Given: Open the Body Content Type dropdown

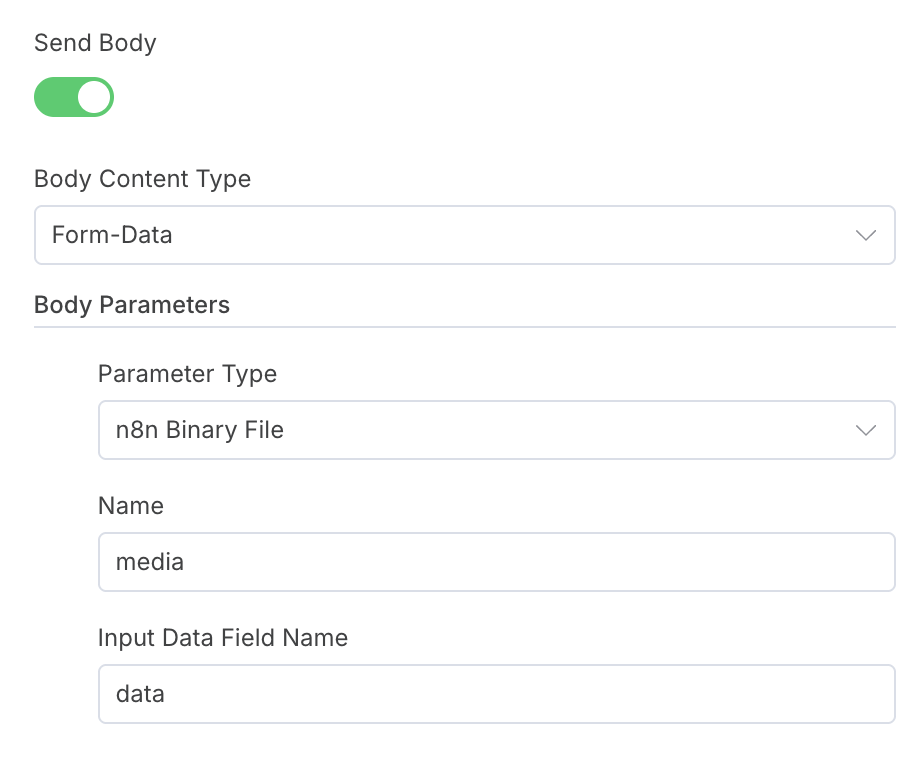Looking at the screenshot, I should pyautogui.click(x=465, y=235).
